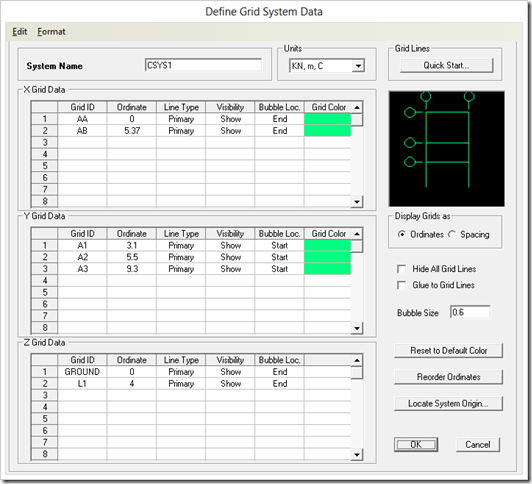Screen dimensions: 532x484
Task: Click Visibility 'Show' in A3 row
Action: pos(230,269)
